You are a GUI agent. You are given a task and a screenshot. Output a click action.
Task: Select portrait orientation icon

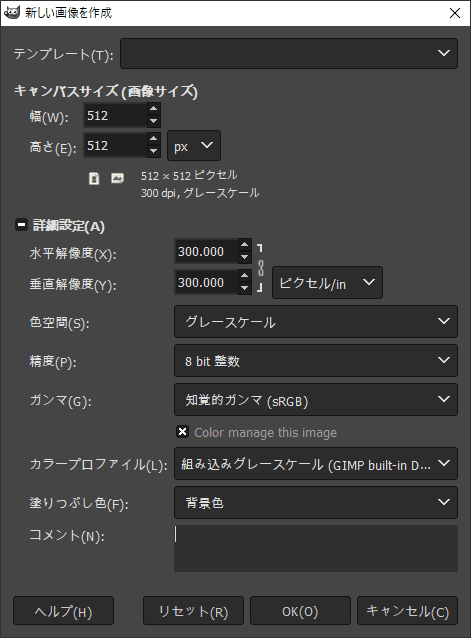[94, 179]
